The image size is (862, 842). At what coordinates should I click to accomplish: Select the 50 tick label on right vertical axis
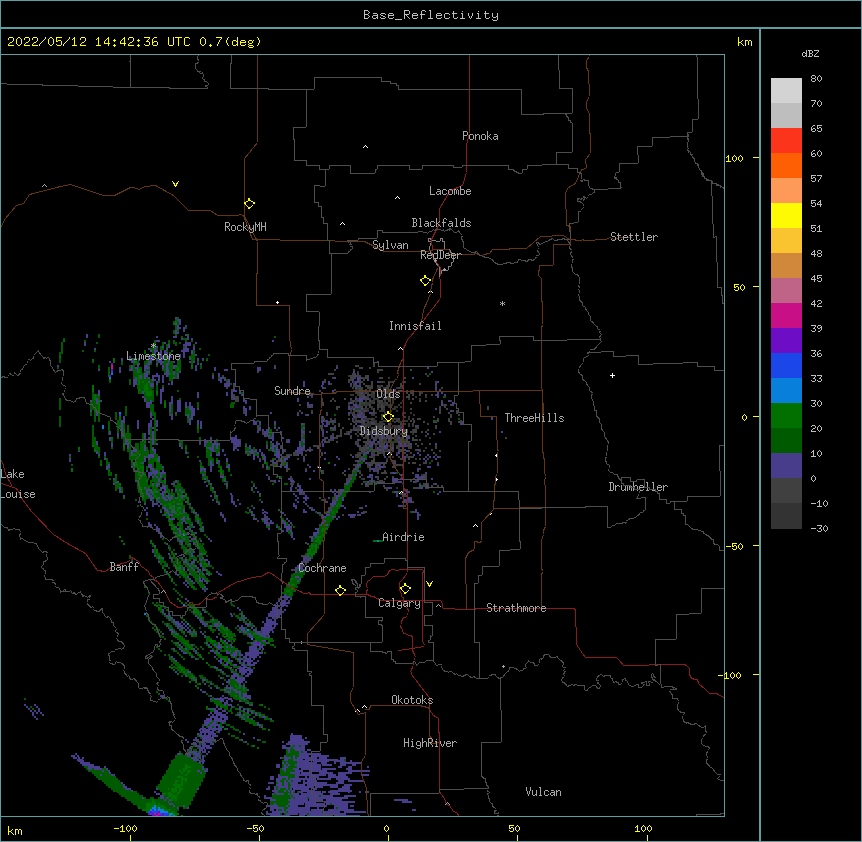pos(739,287)
